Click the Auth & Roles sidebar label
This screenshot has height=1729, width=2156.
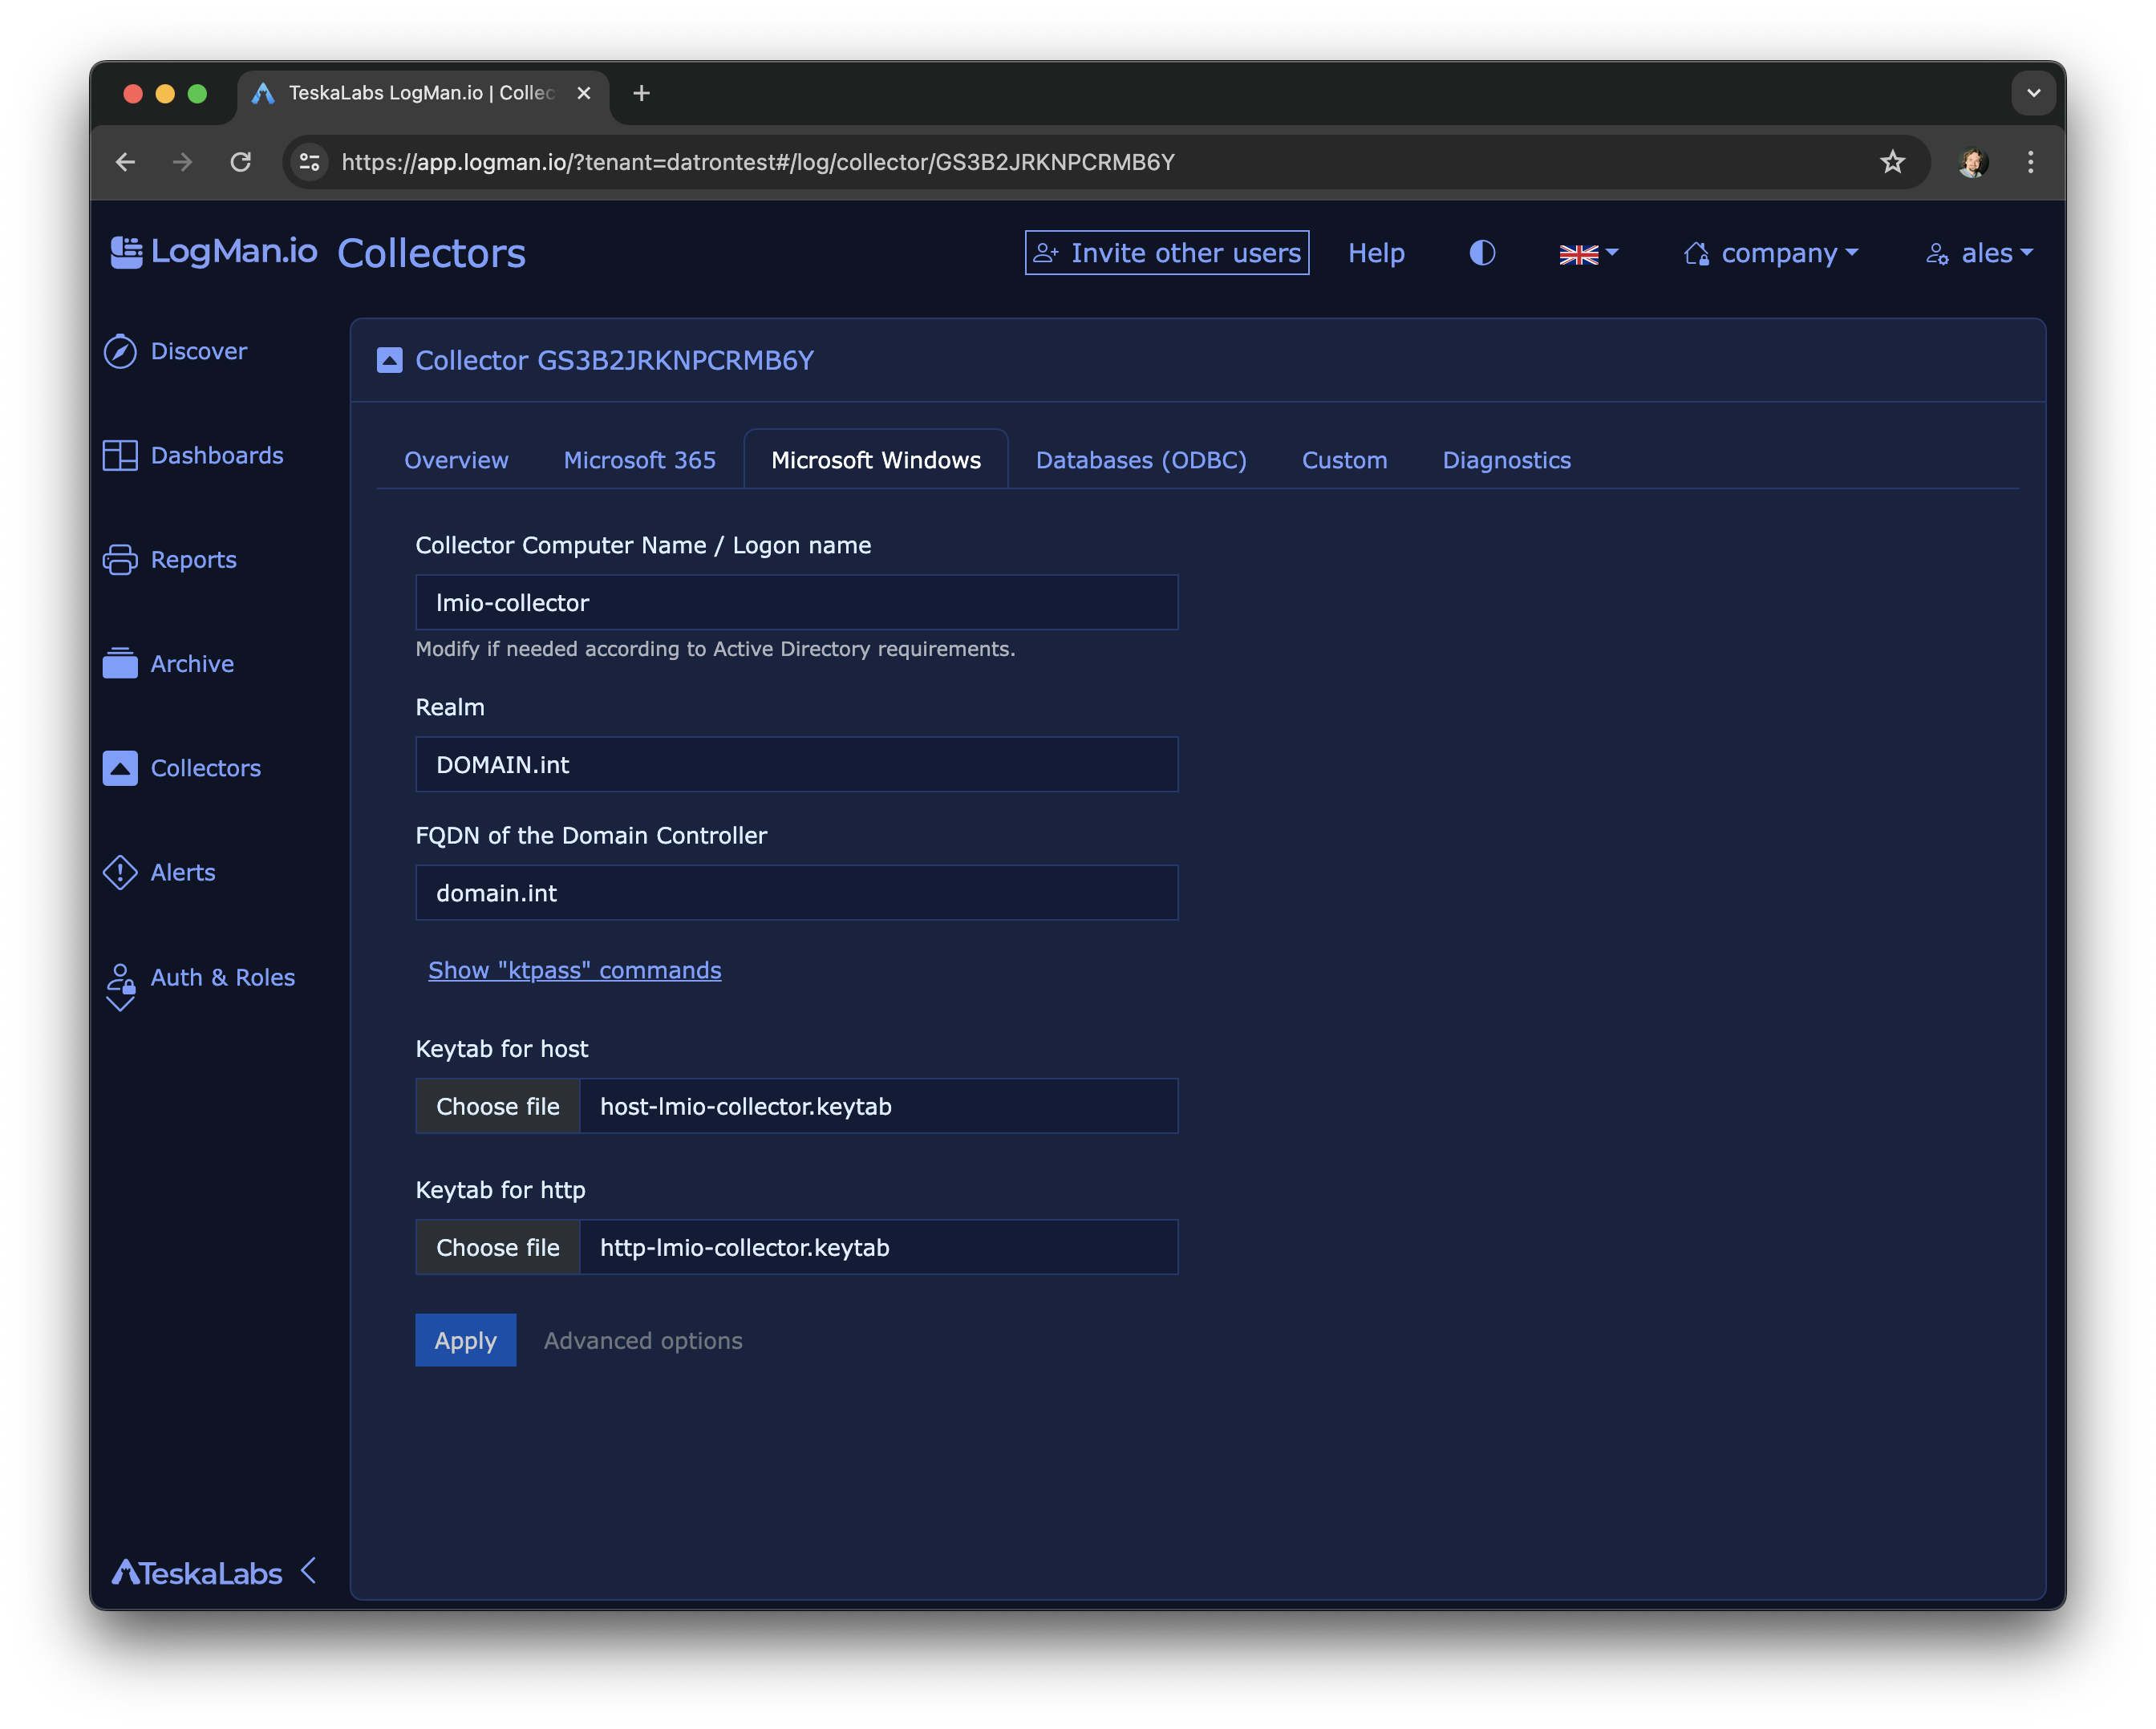(x=223, y=977)
